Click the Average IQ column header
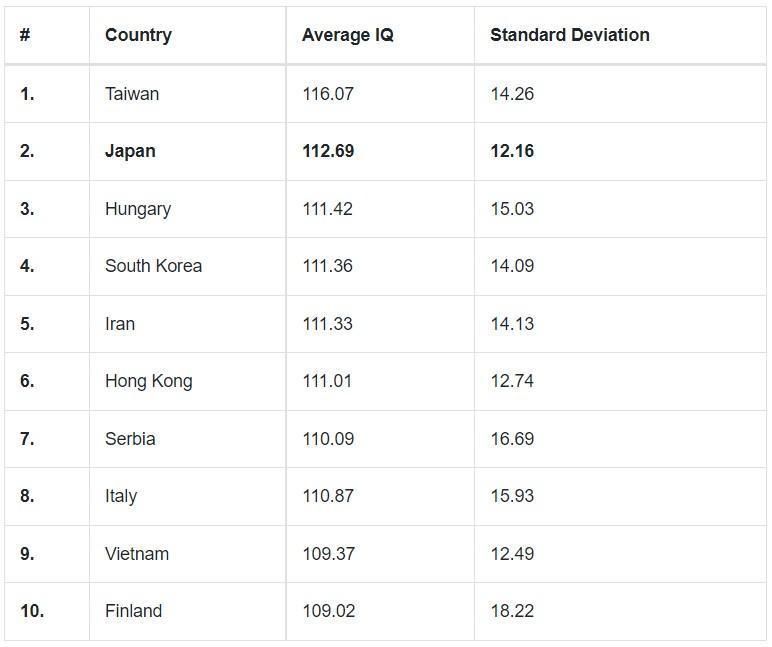Image resolution: width=772 pixels, height=647 pixels. [347, 35]
